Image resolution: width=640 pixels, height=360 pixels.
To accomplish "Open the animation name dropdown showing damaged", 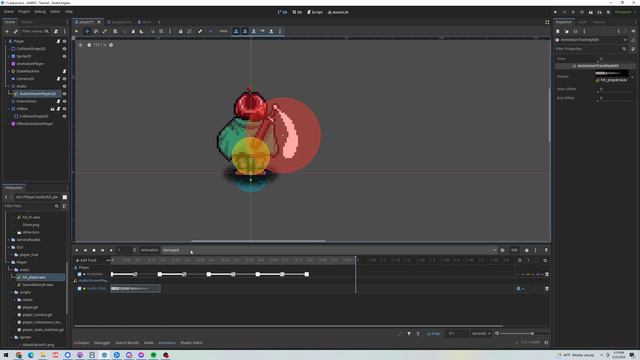I will click(329, 250).
